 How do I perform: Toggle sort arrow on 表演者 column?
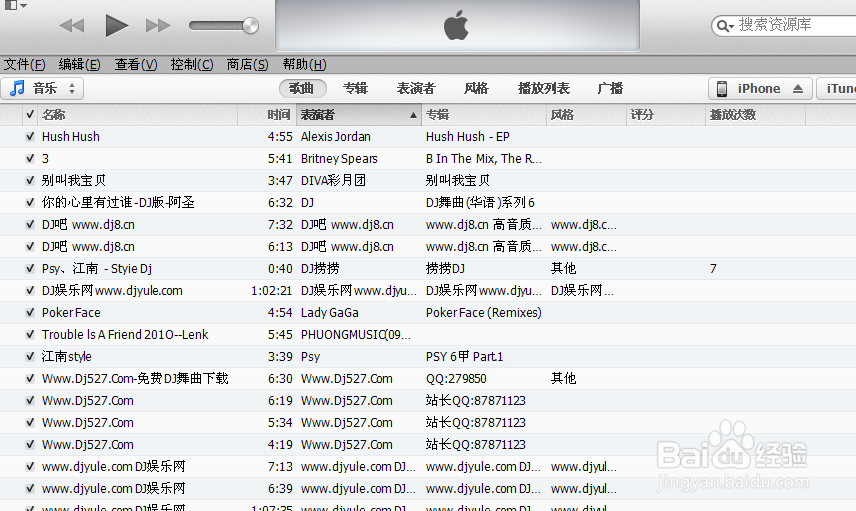pos(413,115)
